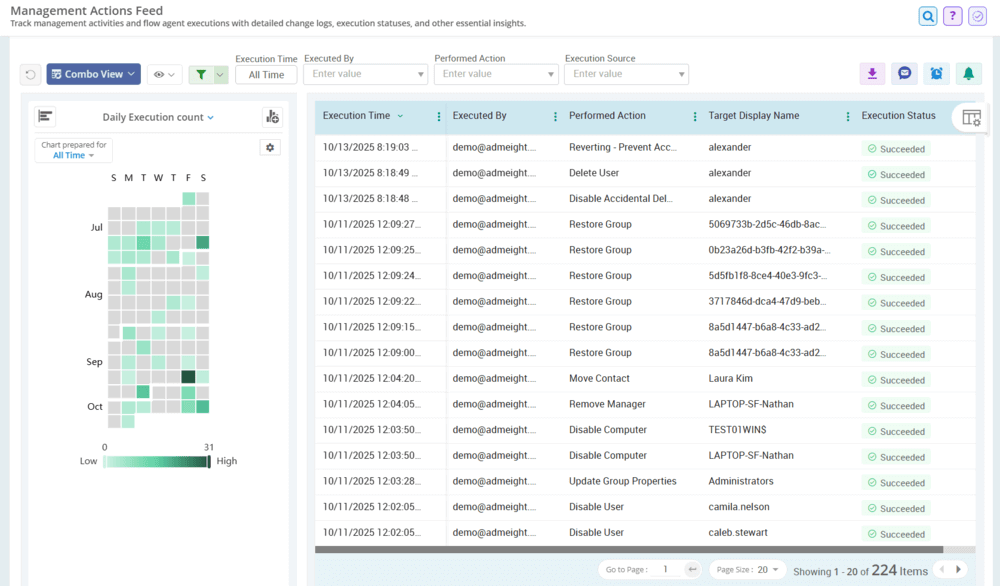Click the alarm clock scheduling icon
Viewport: 1000px width, 586px height.
(x=936, y=73)
